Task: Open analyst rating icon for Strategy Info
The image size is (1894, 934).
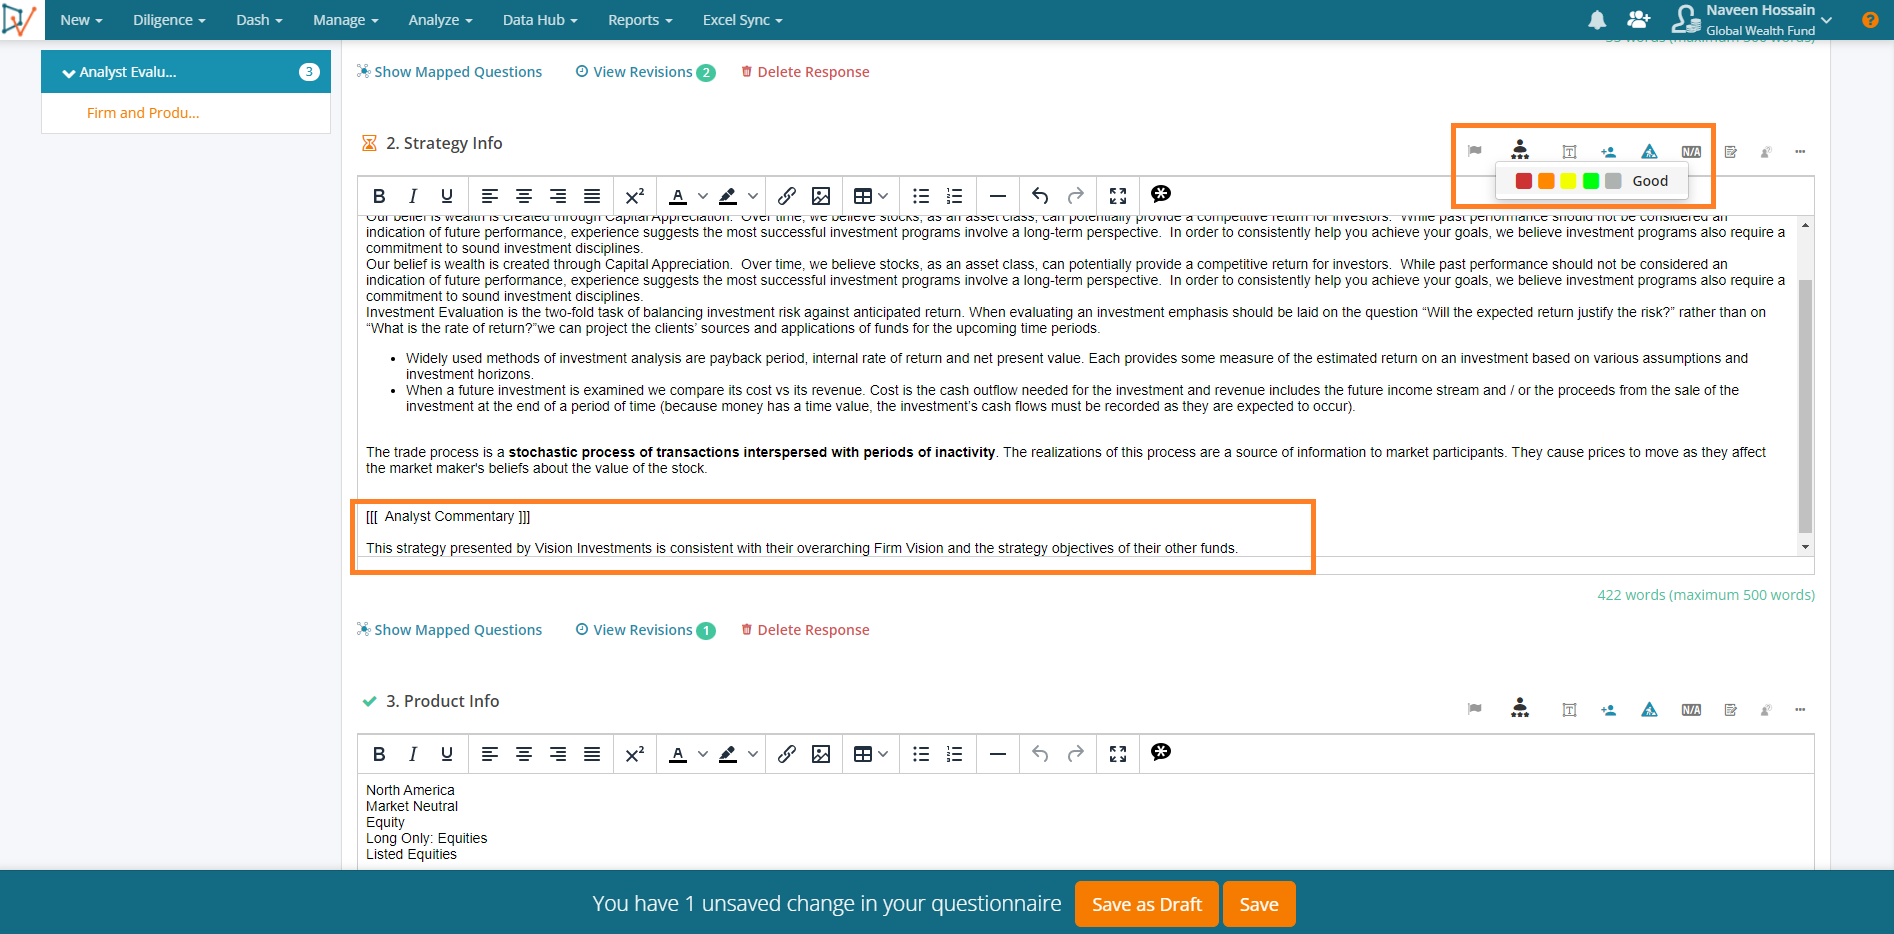Action: [x=1520, y=150]
